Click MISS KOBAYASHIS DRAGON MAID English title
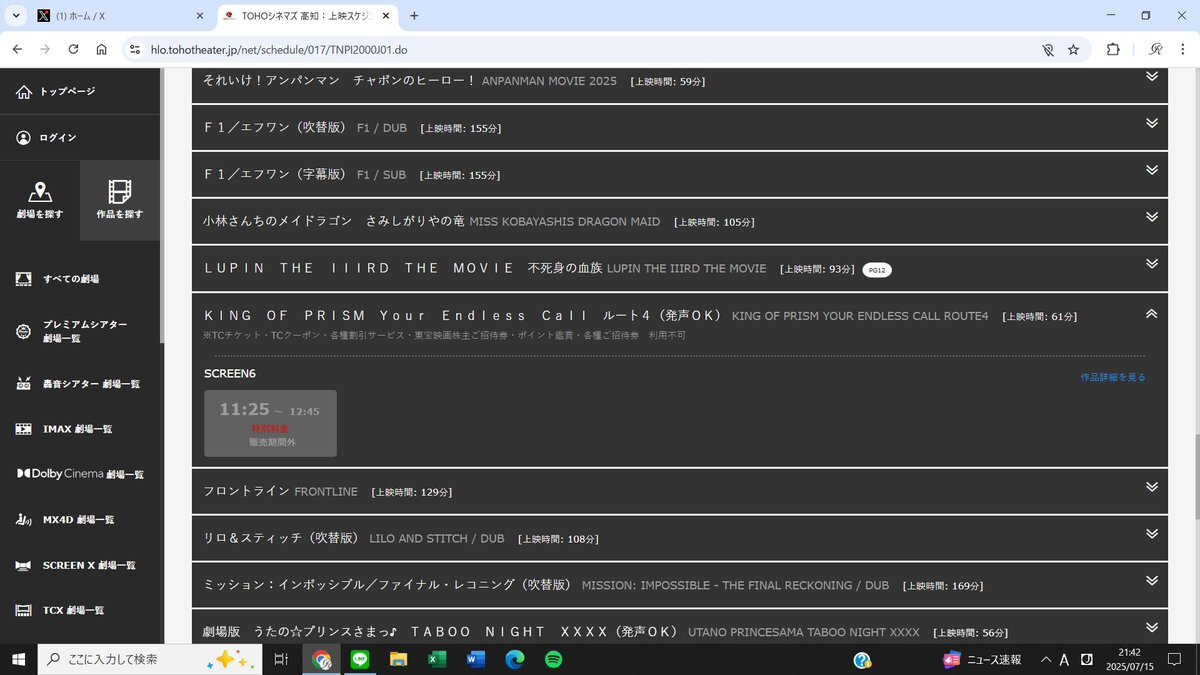 click(x=565, y=222)
